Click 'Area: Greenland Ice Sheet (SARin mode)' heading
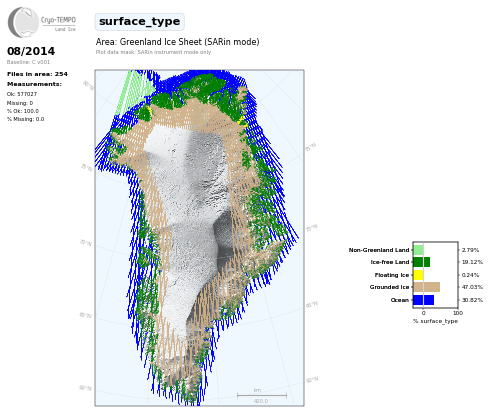 (x=177, y=42)
